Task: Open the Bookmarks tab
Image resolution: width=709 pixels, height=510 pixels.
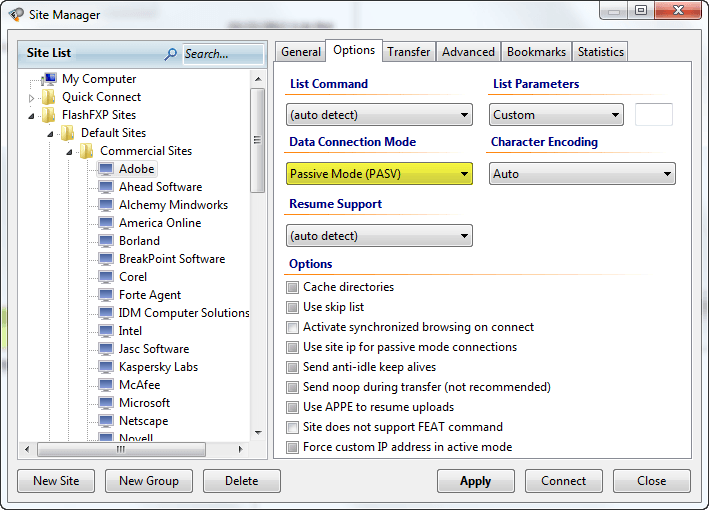Action: point(536,52)
